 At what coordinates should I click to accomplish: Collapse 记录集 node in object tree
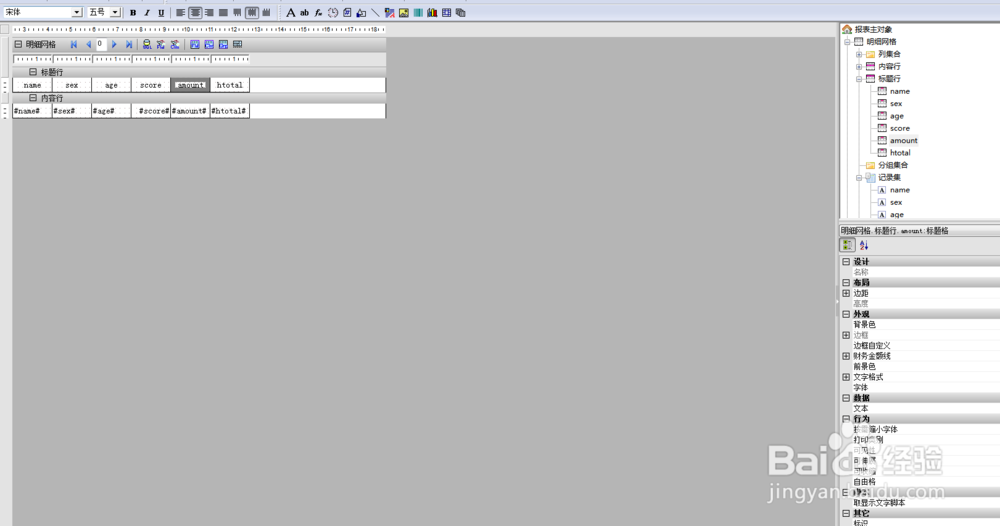tap(859, 178)
